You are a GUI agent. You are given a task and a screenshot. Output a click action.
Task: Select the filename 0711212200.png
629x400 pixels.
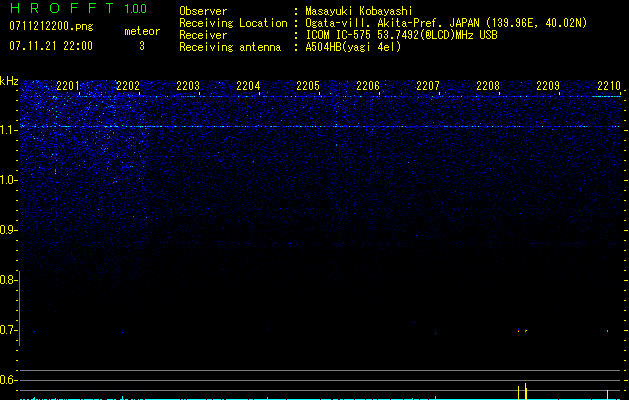[x=51, y=26]
